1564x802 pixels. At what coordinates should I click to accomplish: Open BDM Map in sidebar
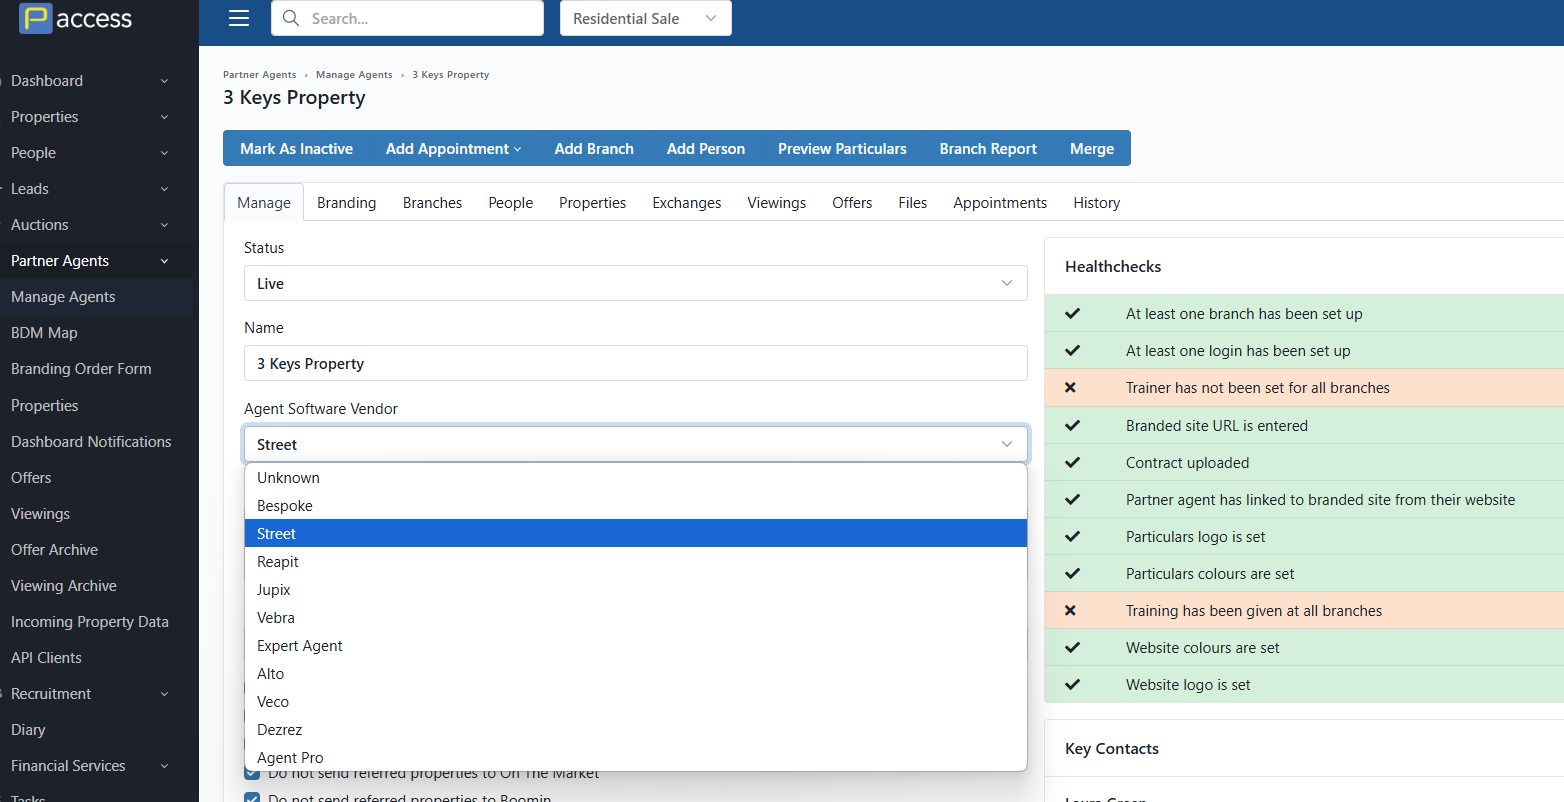(x=44, y=333)
